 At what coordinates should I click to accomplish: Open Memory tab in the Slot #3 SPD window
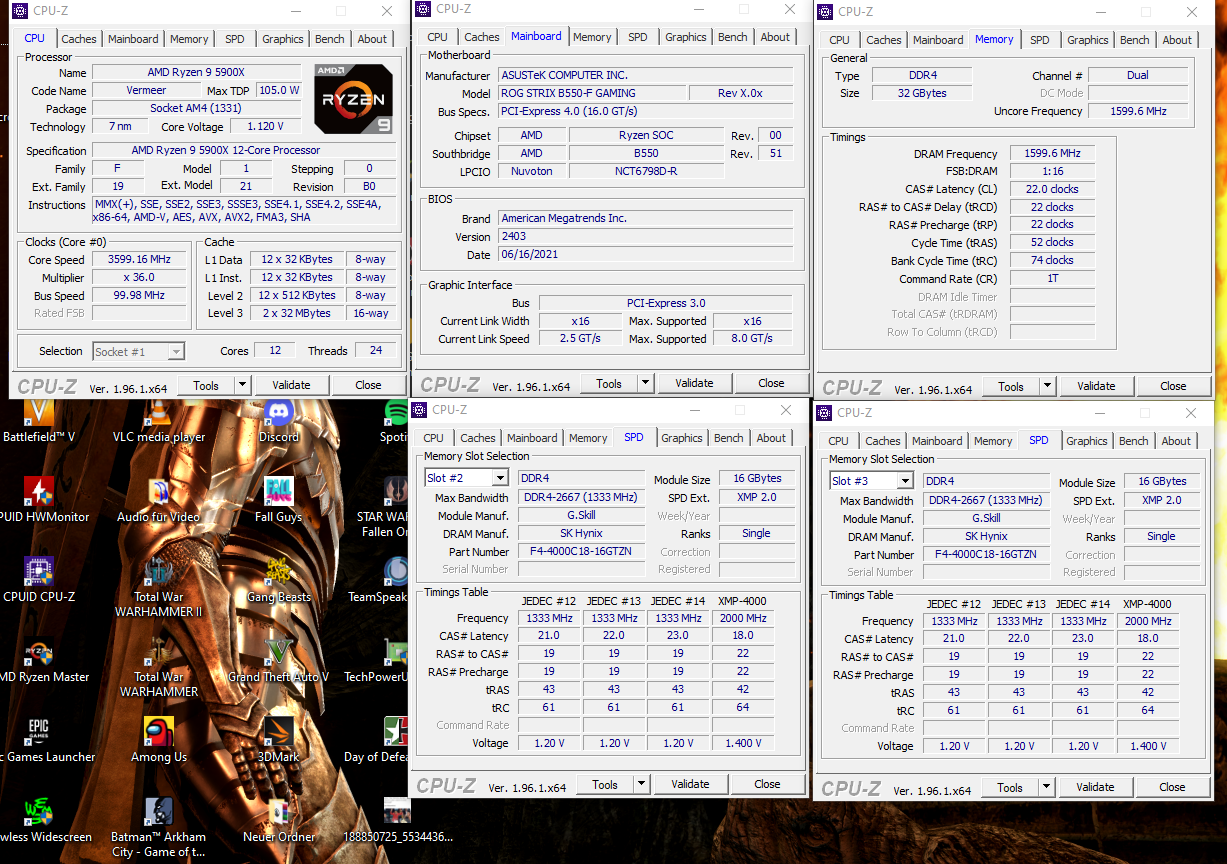(x=993, y=441)
